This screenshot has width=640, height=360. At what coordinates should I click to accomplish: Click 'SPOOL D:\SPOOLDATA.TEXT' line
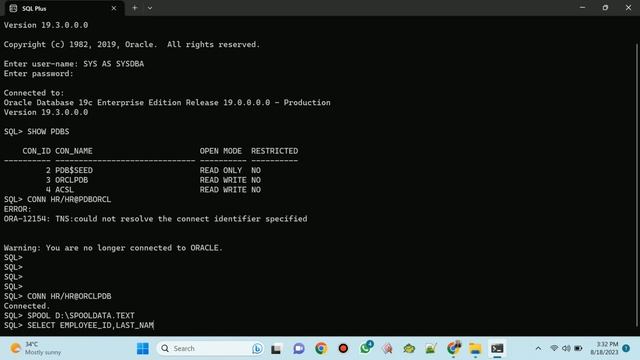coord(81,316)
